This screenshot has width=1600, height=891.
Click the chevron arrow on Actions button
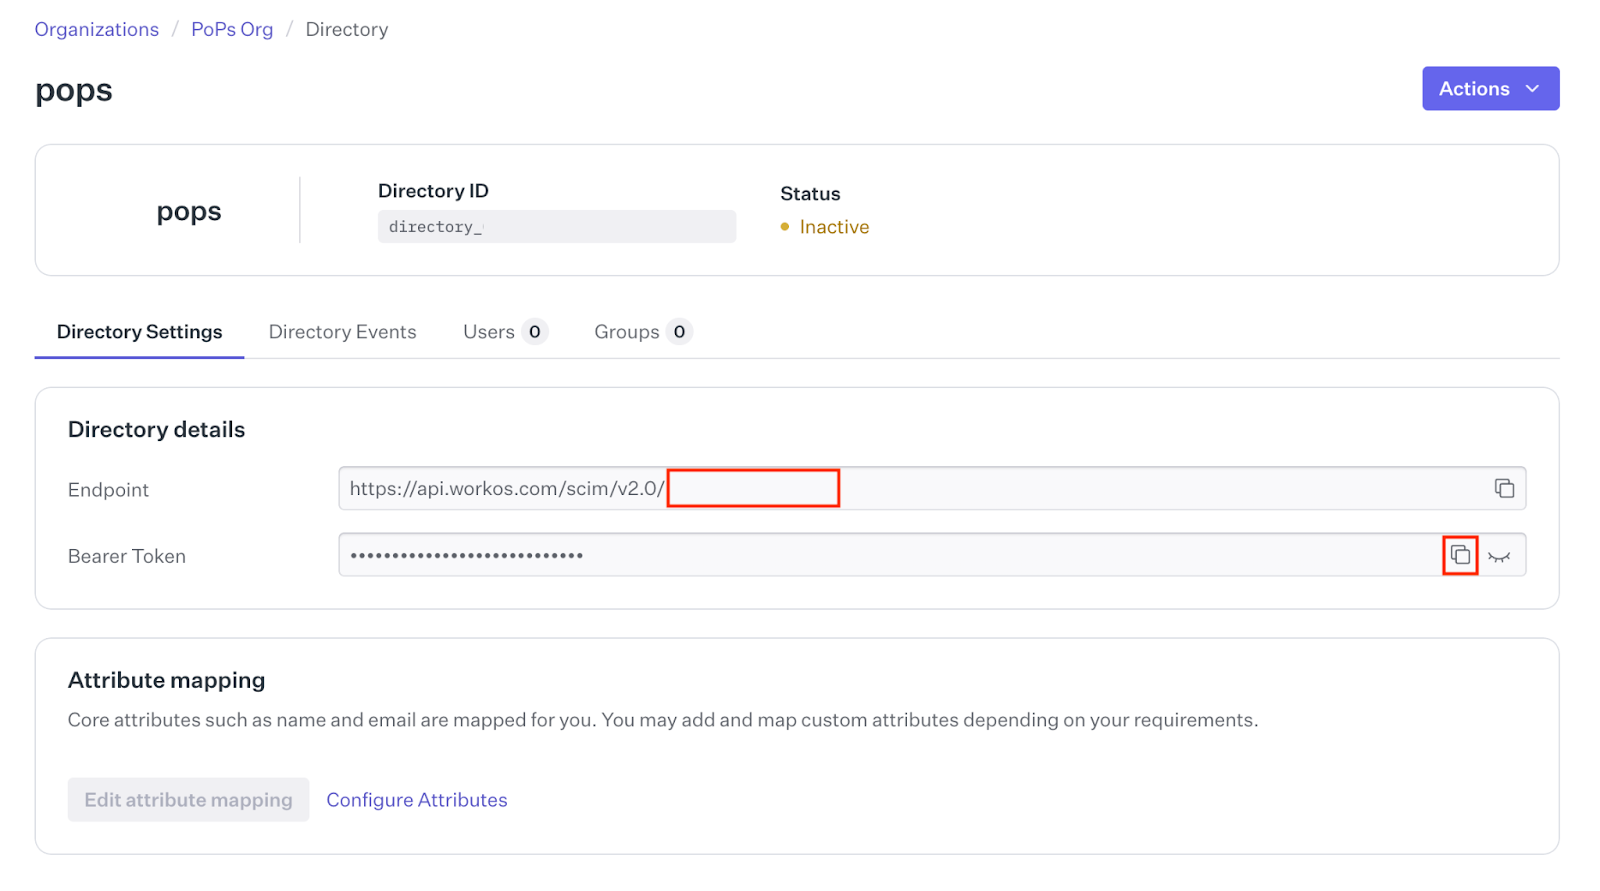[1532, 89]
